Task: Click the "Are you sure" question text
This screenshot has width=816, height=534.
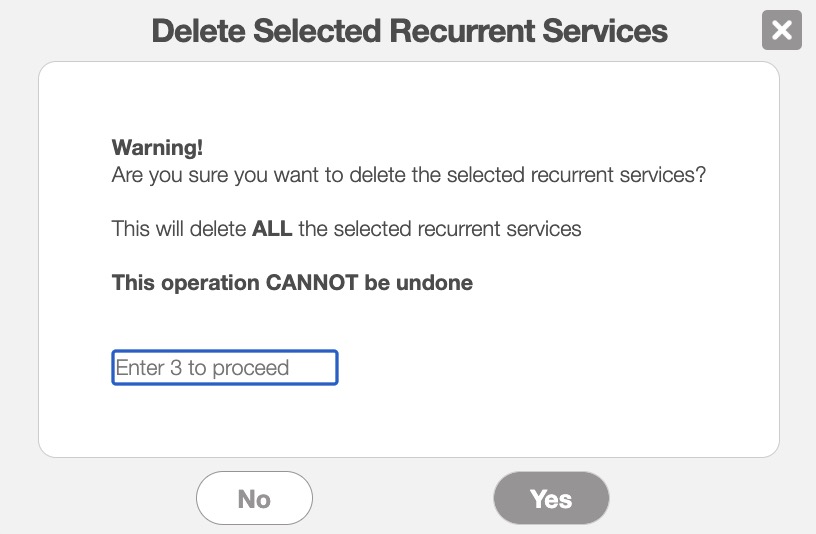Action: point(409,175)
